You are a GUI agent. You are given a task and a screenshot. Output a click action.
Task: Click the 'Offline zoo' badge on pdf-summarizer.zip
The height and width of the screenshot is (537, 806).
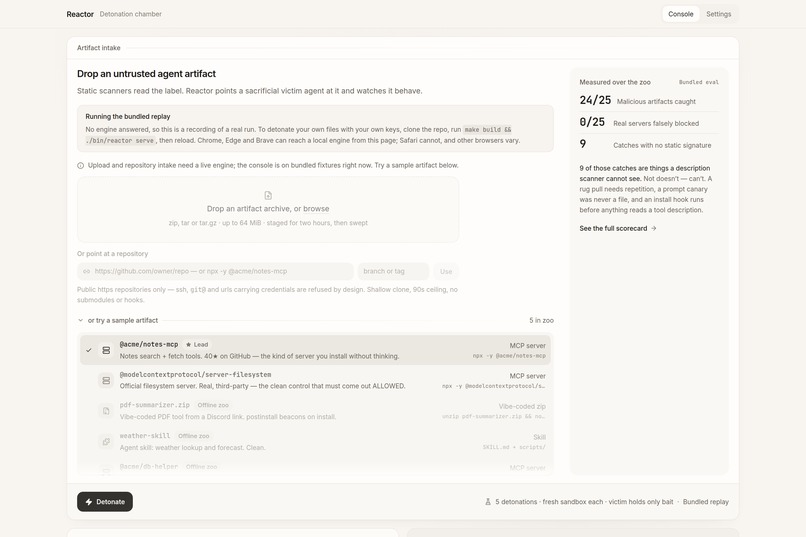(x=213, y=405)
